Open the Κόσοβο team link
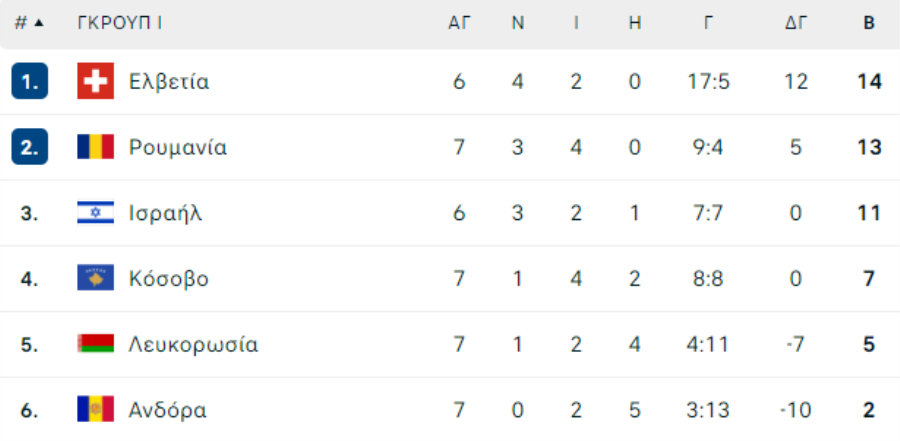The height and width of the screenshot is (441, 900). click(168, 279)
